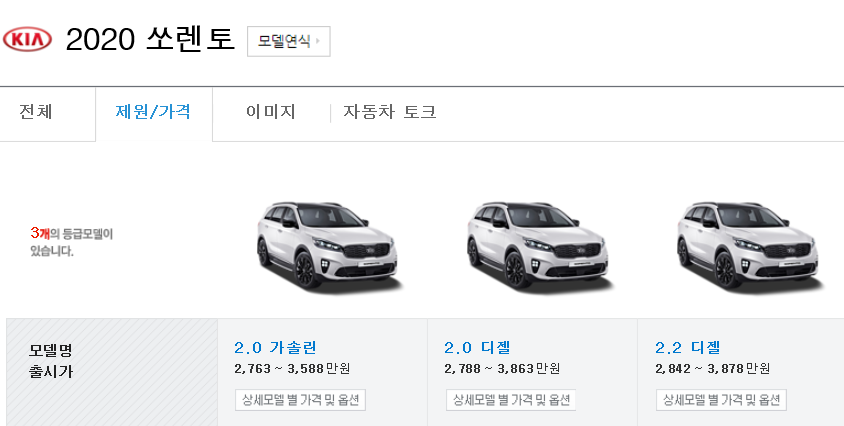View 상세모델 별 가격 및 옵션 for 2.2 디젤

coord(721,400)
